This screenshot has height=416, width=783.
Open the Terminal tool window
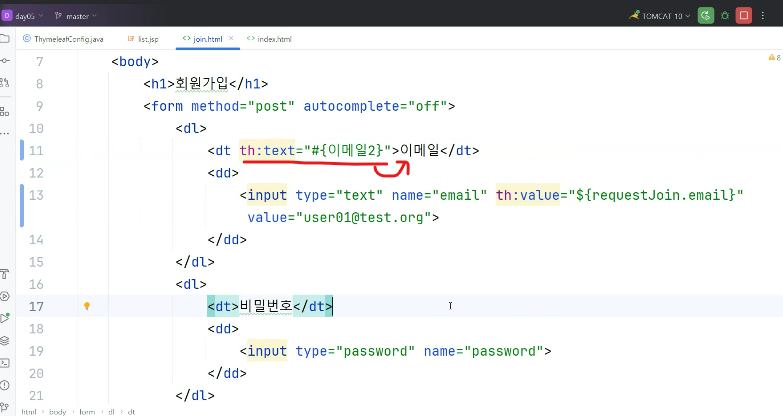point(4,363)
